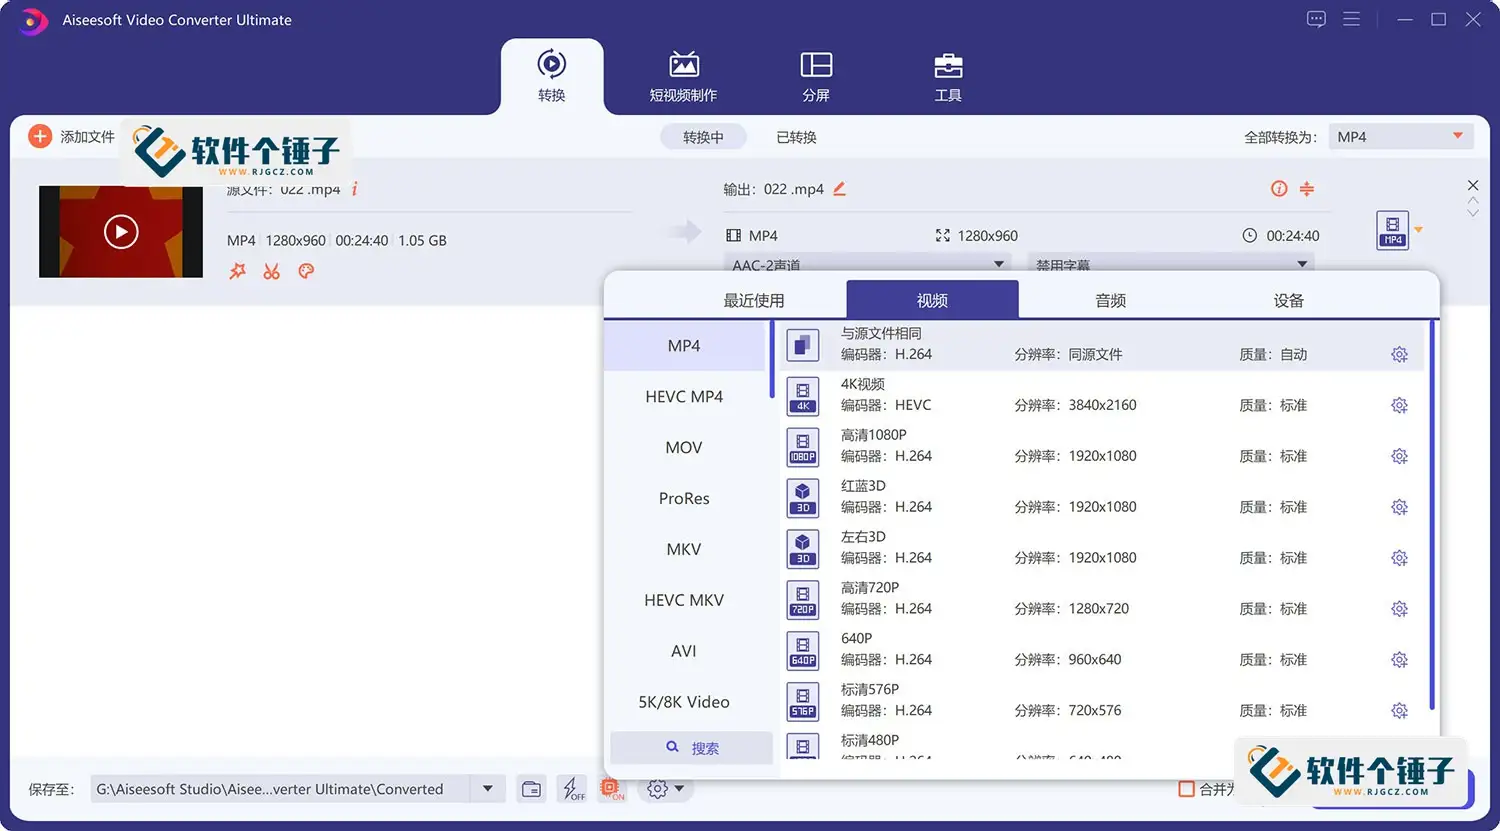
Task: Open the rename pencil next to 022.mp4
Action: pyautogui.click(x=839, y=188)
